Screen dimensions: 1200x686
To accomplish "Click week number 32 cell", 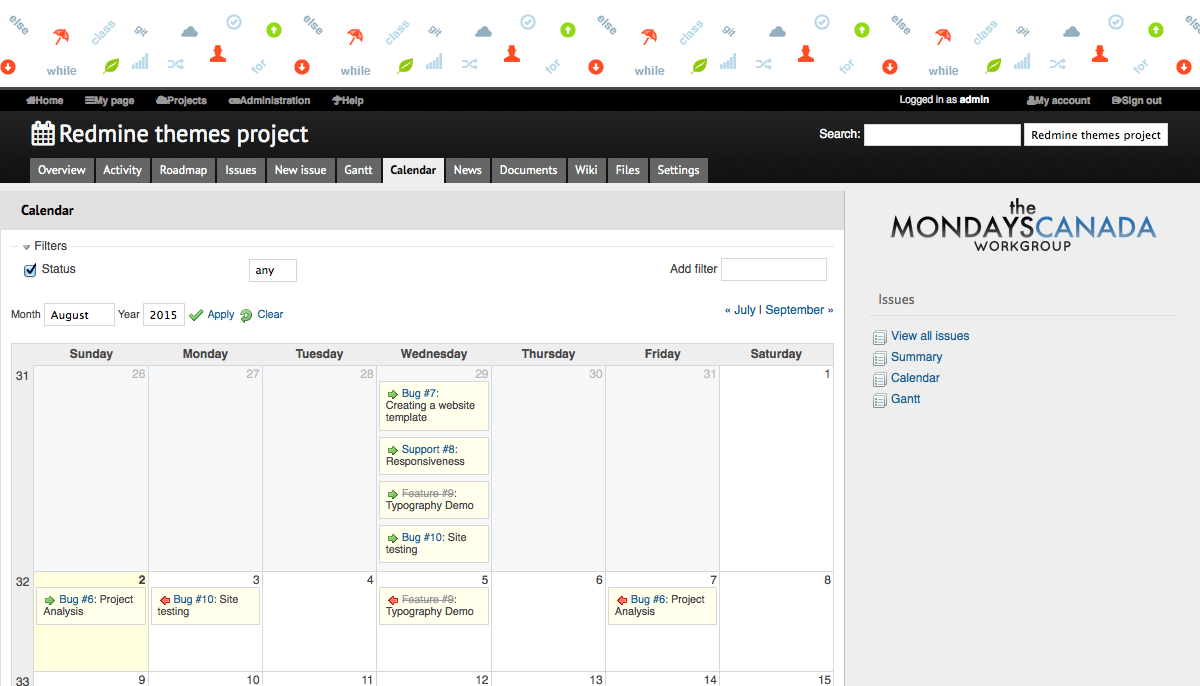I will coord(23,621).
